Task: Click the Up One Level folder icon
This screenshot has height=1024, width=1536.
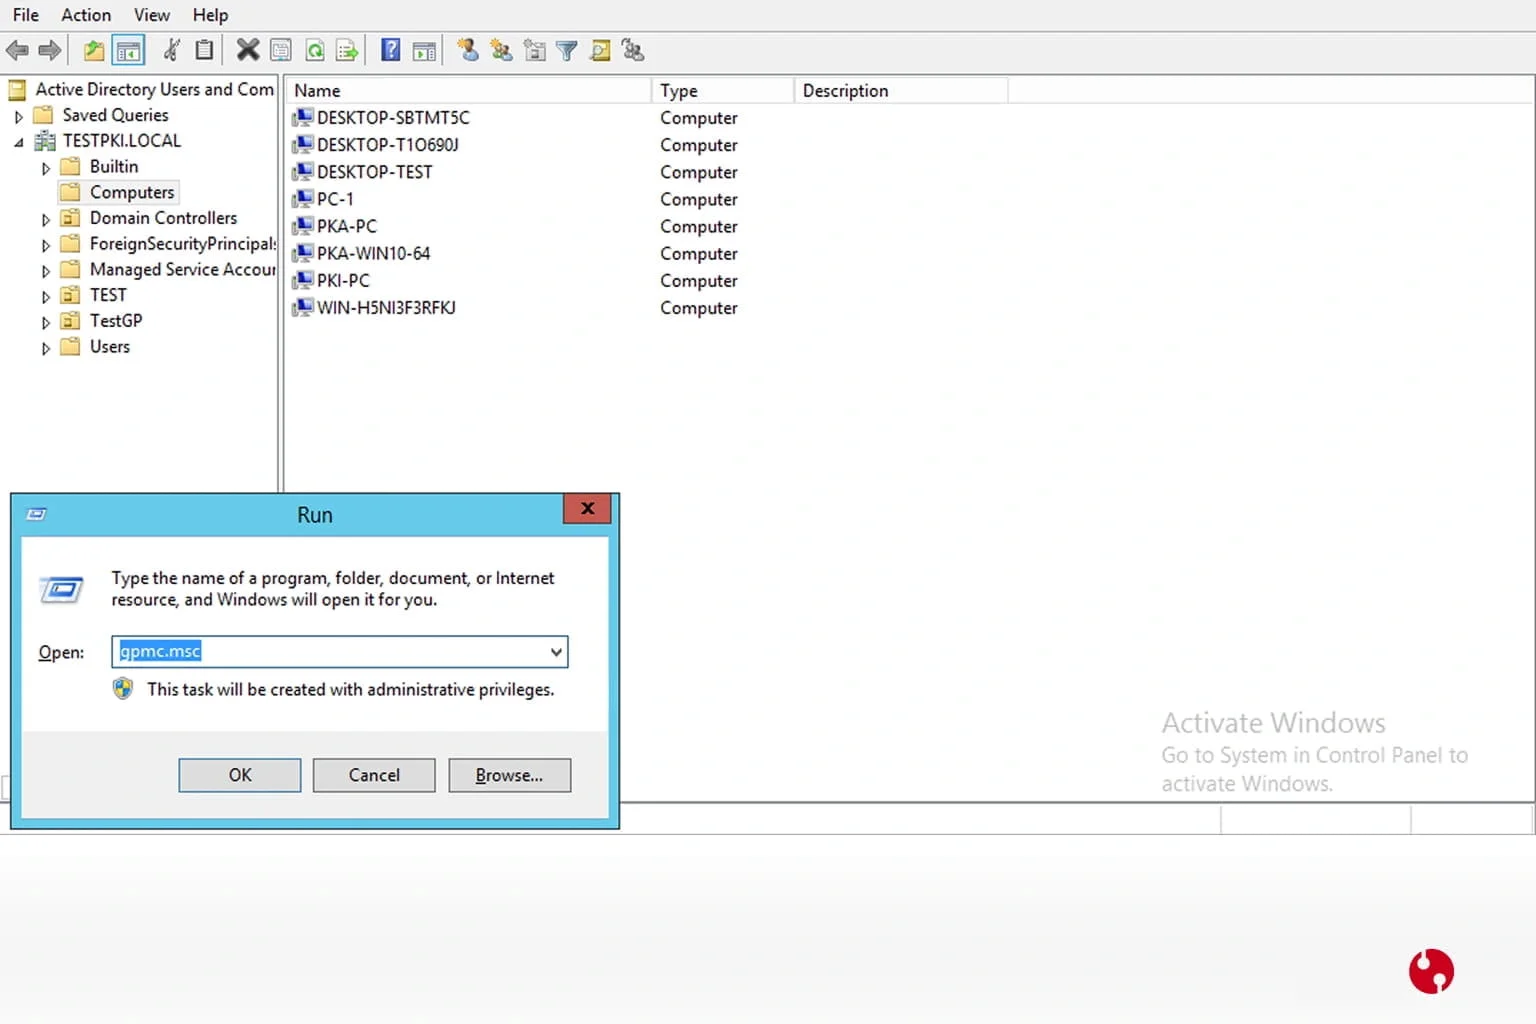Action: pos(94,50)
